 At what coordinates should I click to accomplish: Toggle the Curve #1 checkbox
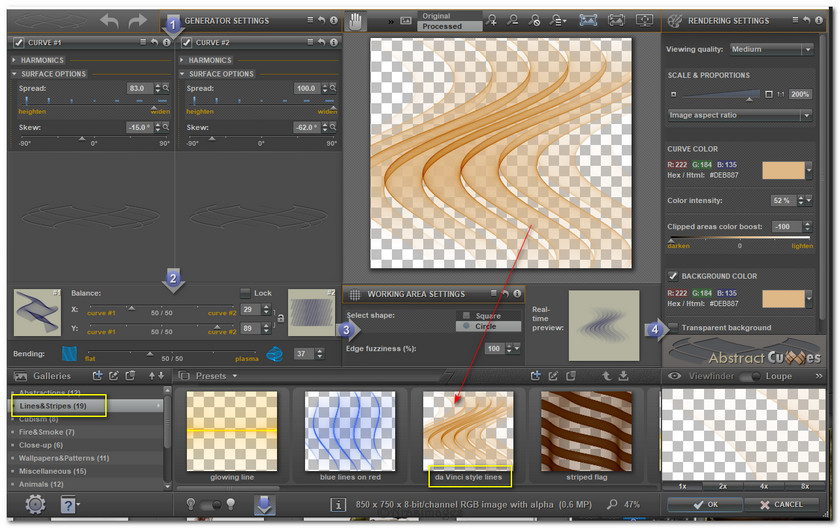pyautogui.click(x=19, y=42)
